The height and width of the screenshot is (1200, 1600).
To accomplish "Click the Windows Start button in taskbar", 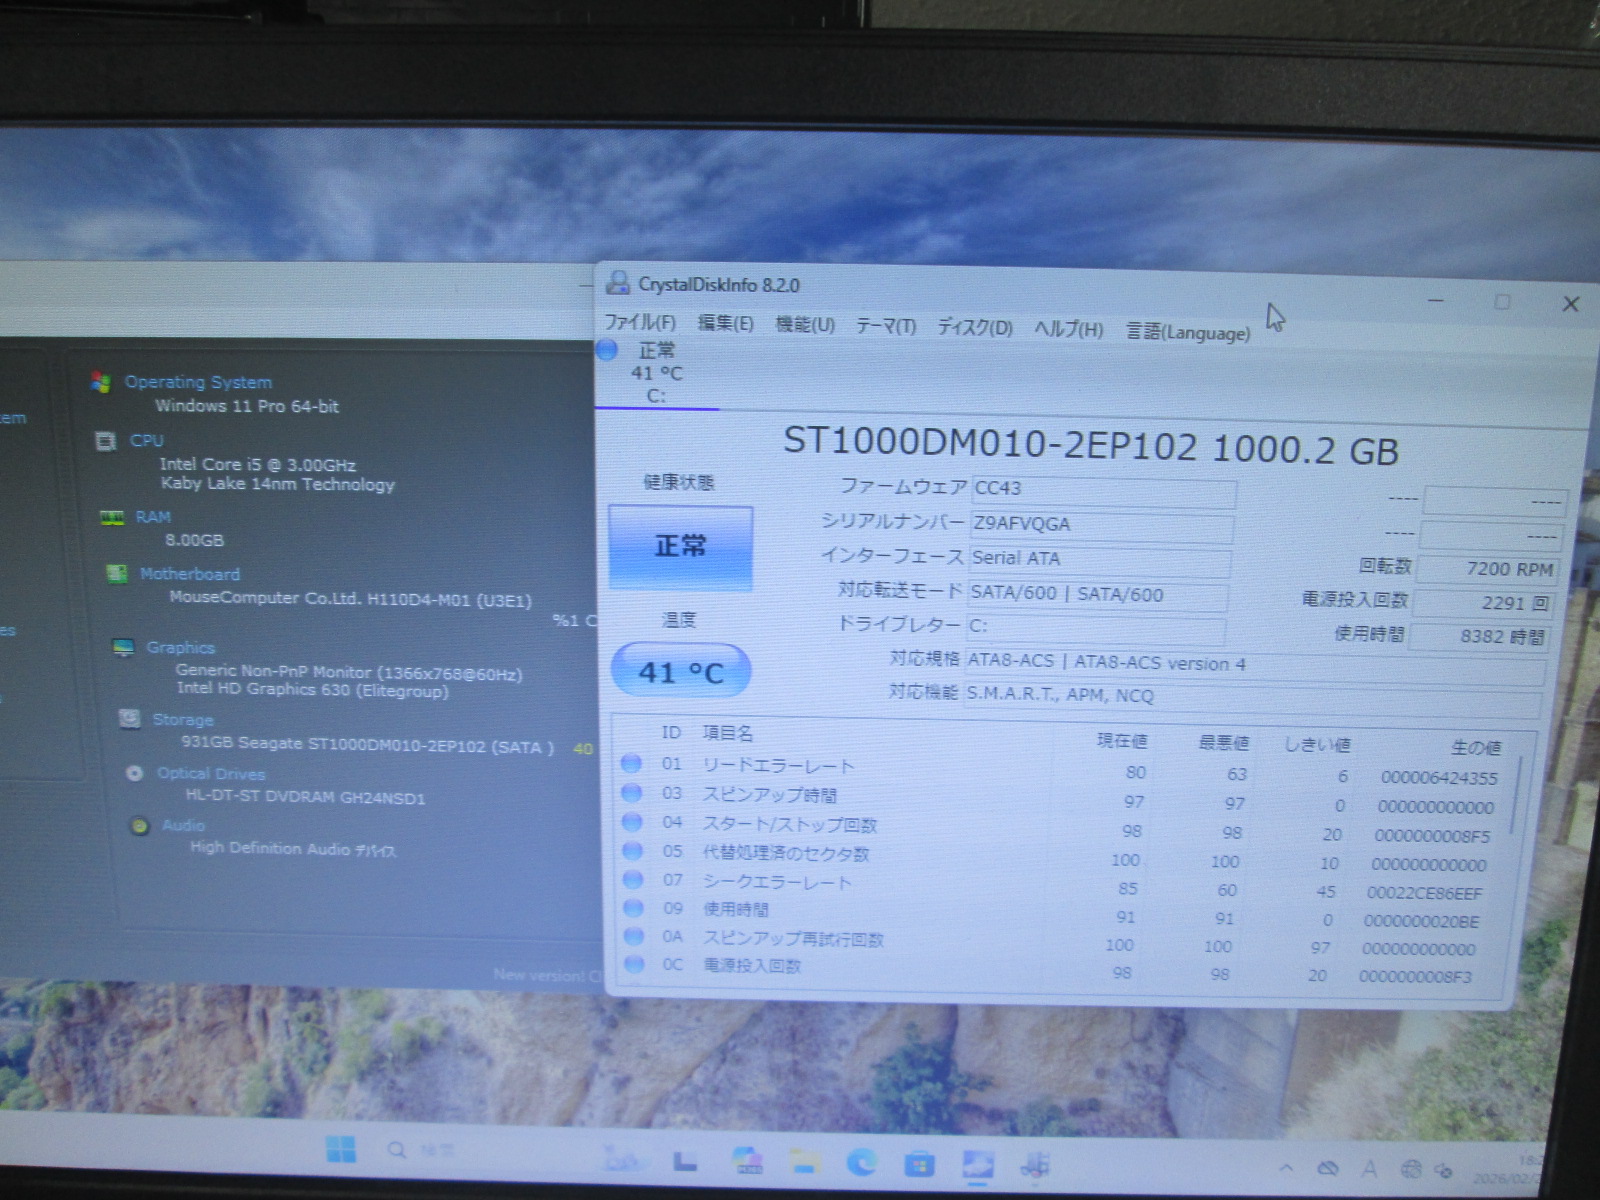I will pos(341,1150).
